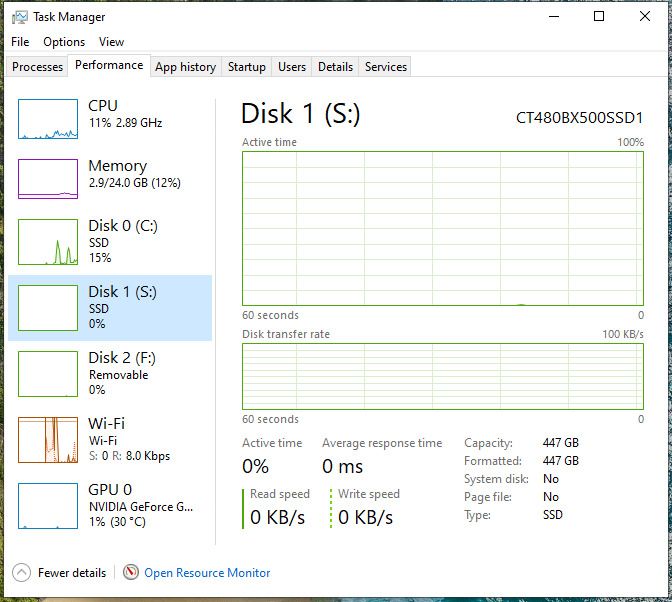Select the Performance tab
The height and width of the screenshot is (602, 672).
109,65
